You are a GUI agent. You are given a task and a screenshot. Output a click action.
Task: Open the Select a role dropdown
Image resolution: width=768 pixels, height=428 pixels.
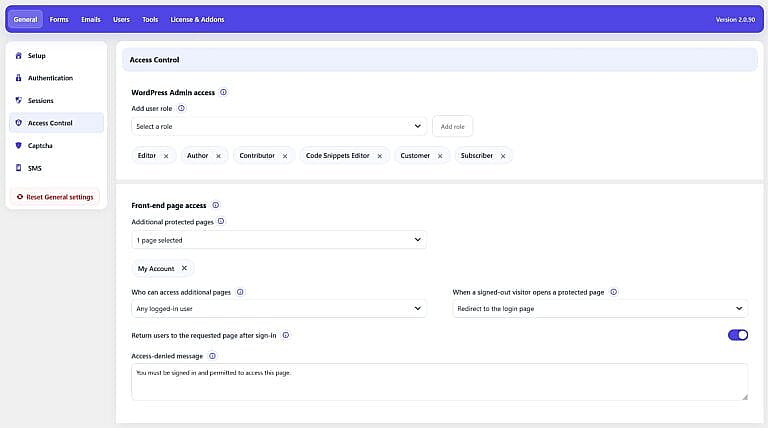tap(279, 126)
